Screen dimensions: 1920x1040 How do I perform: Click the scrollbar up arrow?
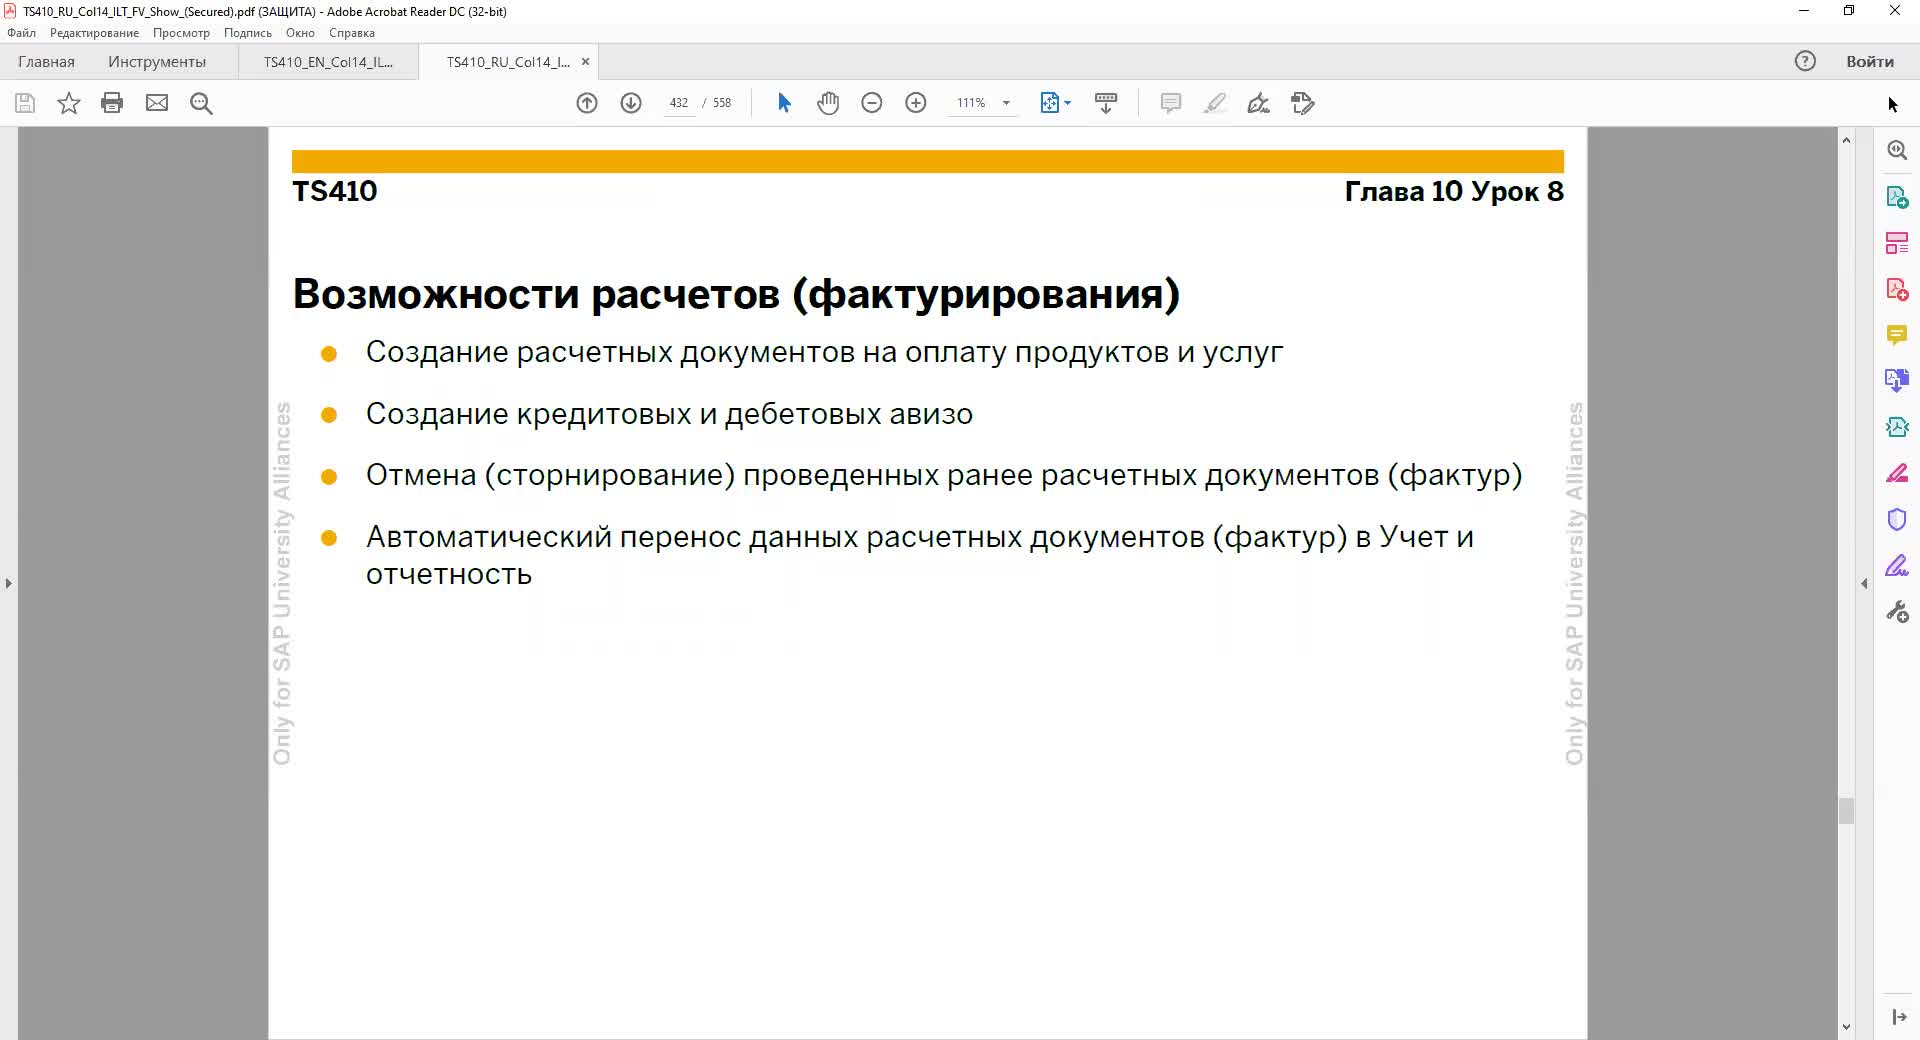coord(1846,140)
